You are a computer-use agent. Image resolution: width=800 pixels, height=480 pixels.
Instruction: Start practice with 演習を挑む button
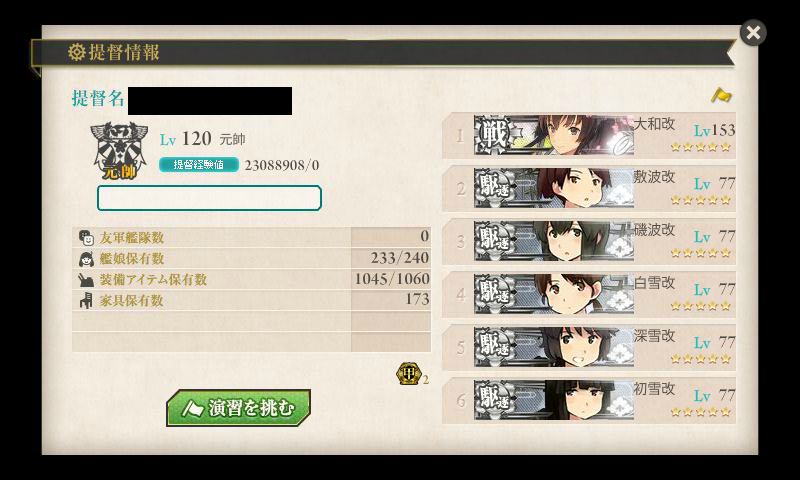238,408
